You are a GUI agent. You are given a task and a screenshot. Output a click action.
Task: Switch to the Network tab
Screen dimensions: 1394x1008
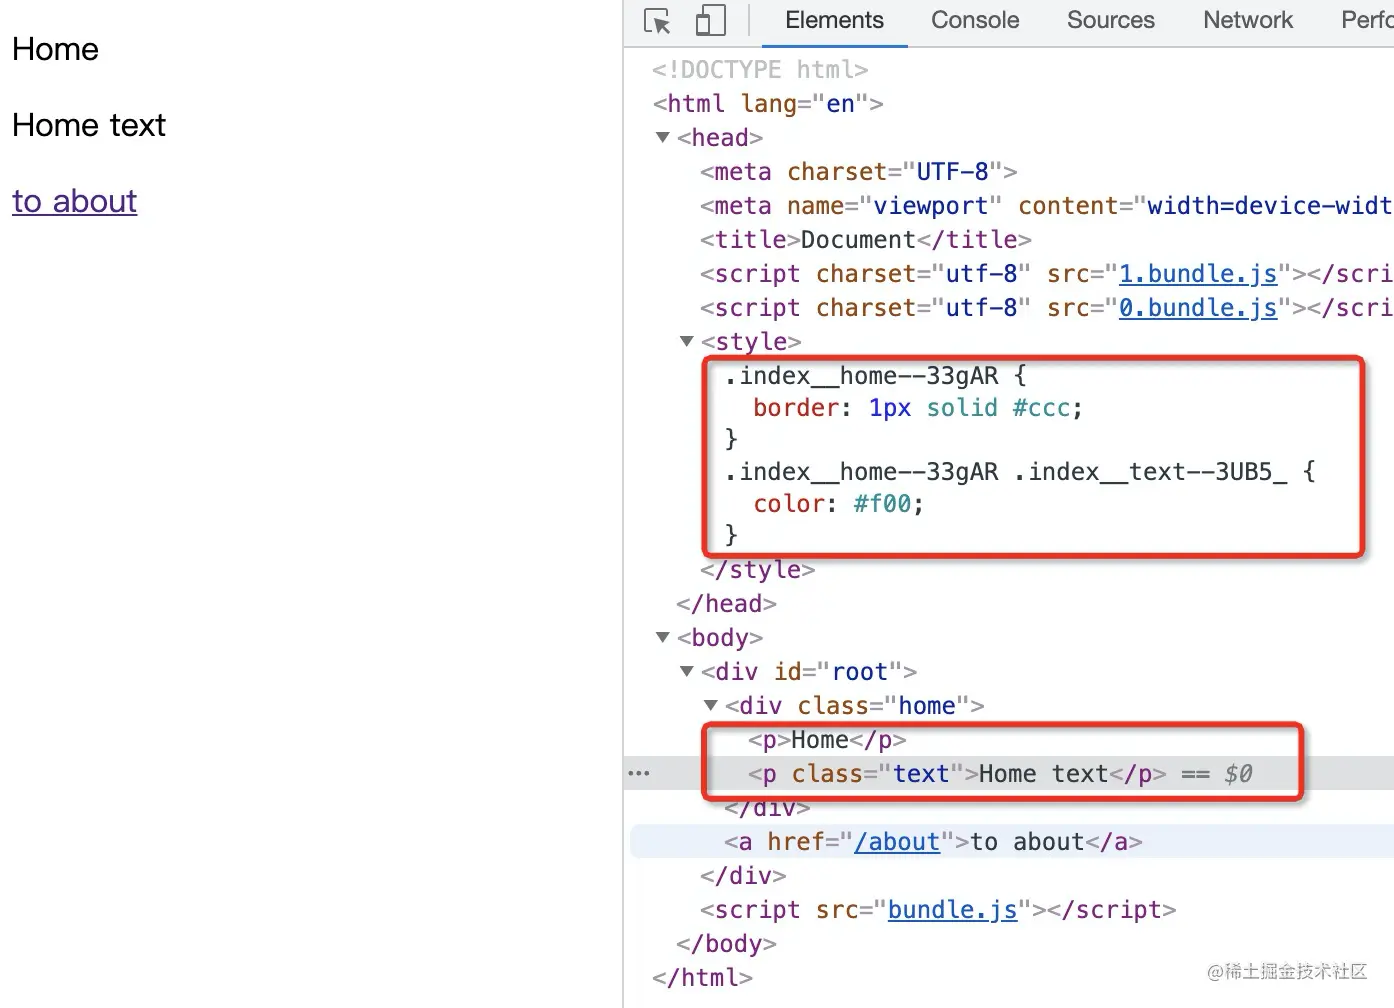[x=1248, y=20]
